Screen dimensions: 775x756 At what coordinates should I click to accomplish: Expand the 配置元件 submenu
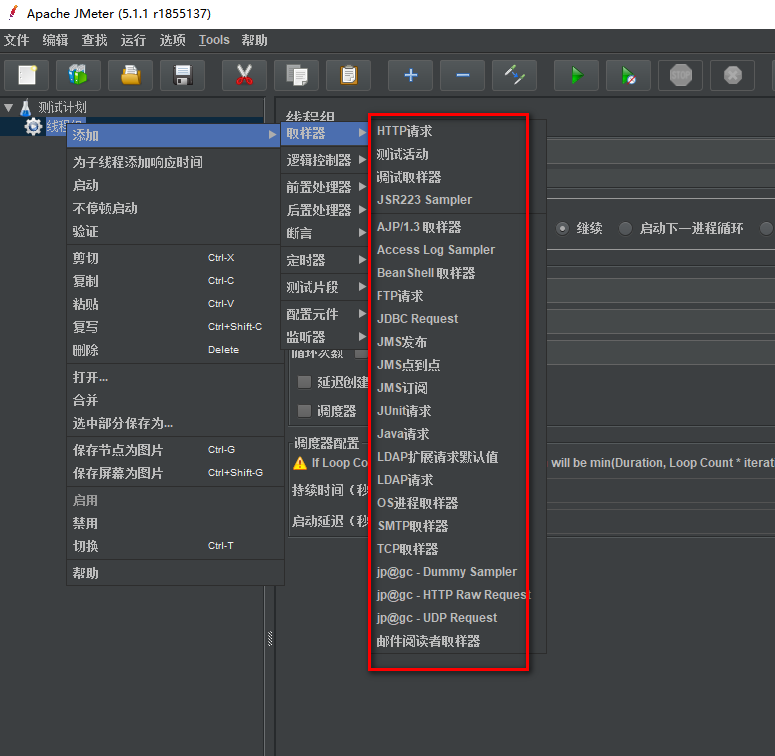pos(324,314)
